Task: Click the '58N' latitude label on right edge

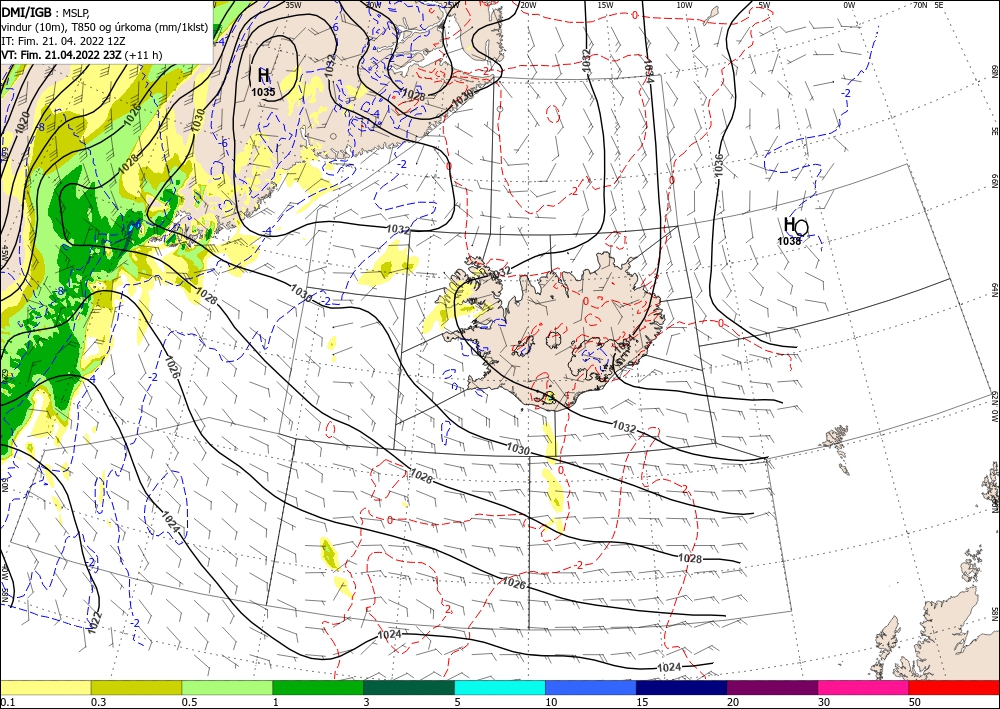Action: 994,614
